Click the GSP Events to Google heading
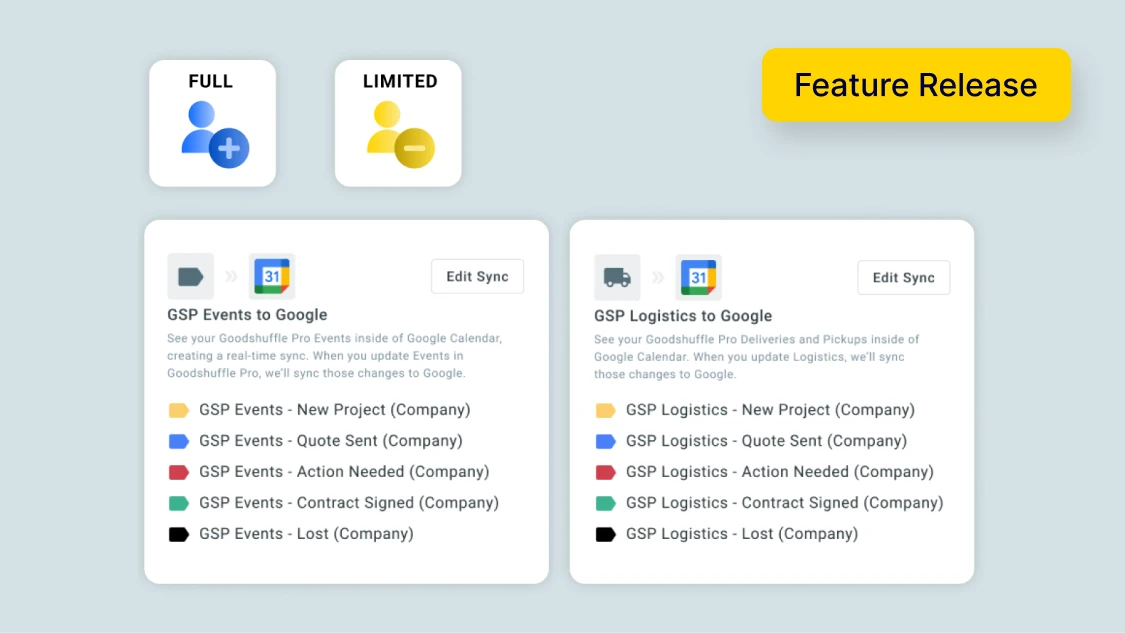 pos(248,314)
